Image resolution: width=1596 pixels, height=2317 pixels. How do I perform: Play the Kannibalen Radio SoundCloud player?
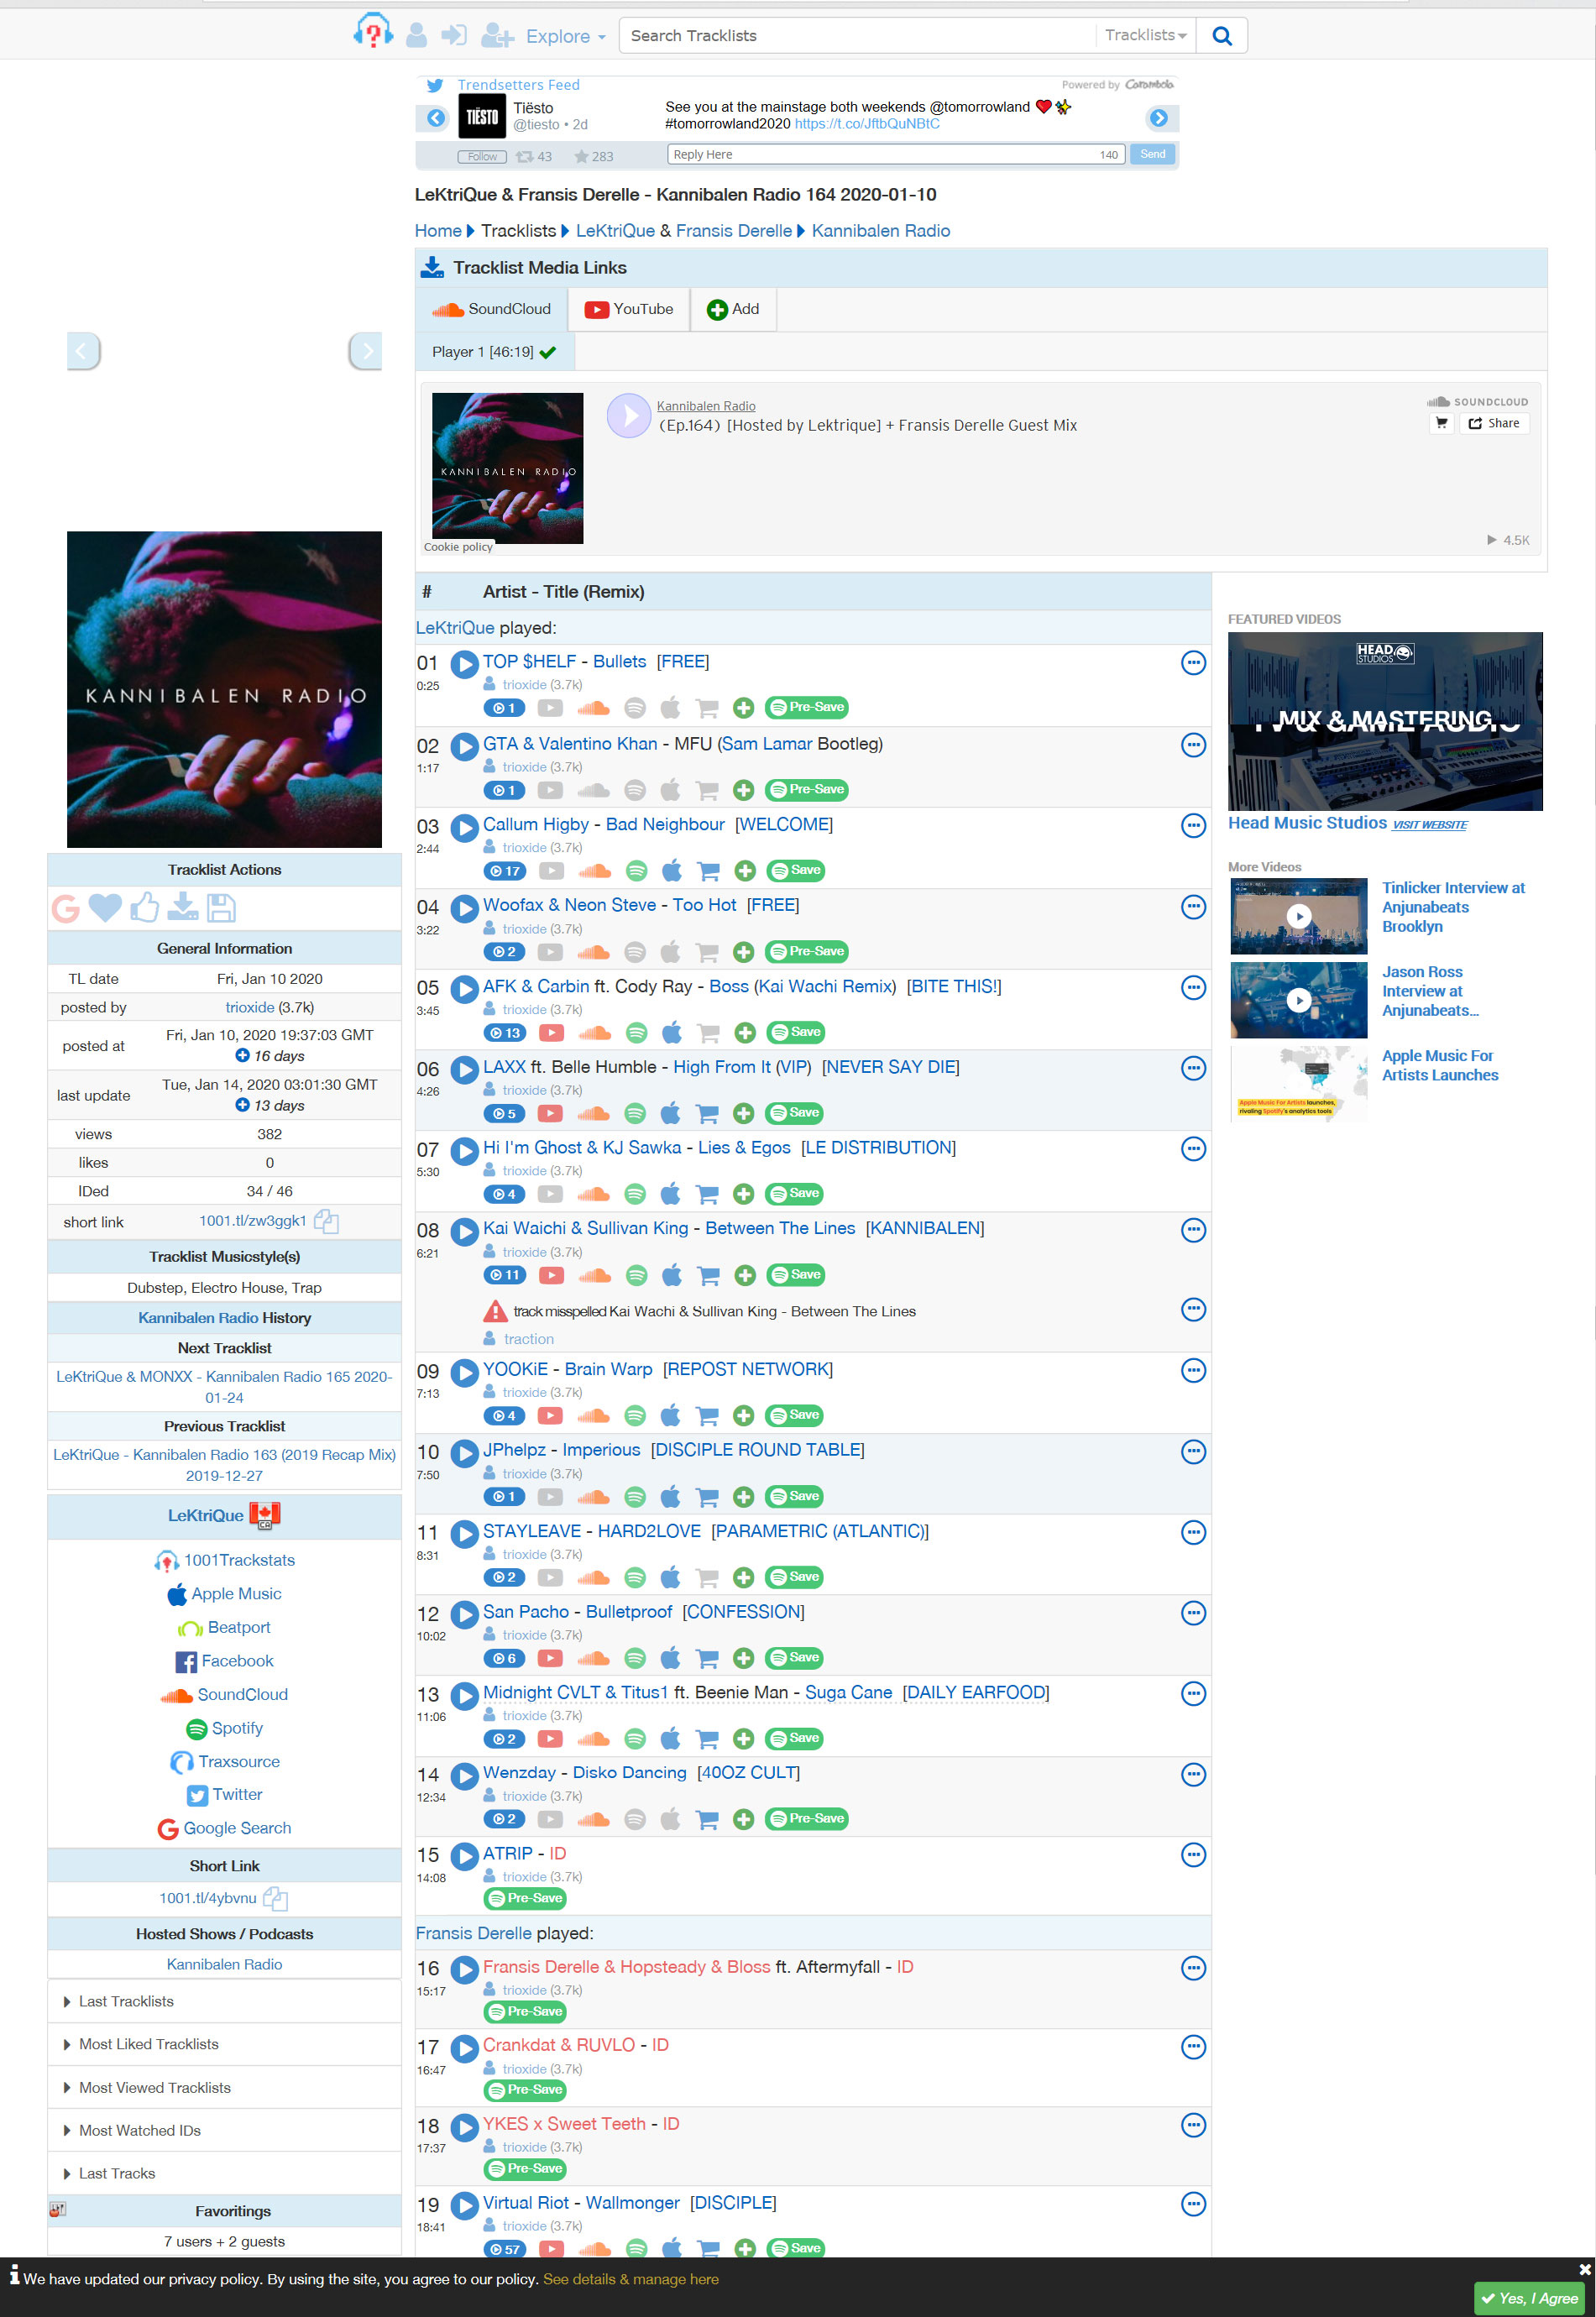[629, 415]
